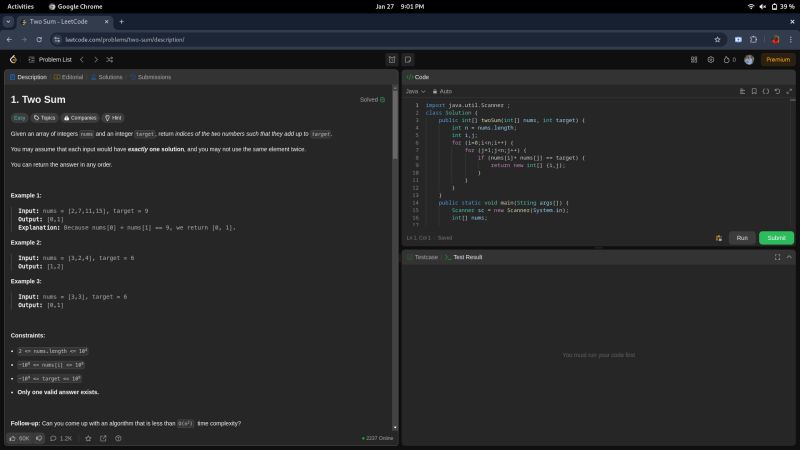
Task: Submit the solution
Action: (x=776, y=238)
